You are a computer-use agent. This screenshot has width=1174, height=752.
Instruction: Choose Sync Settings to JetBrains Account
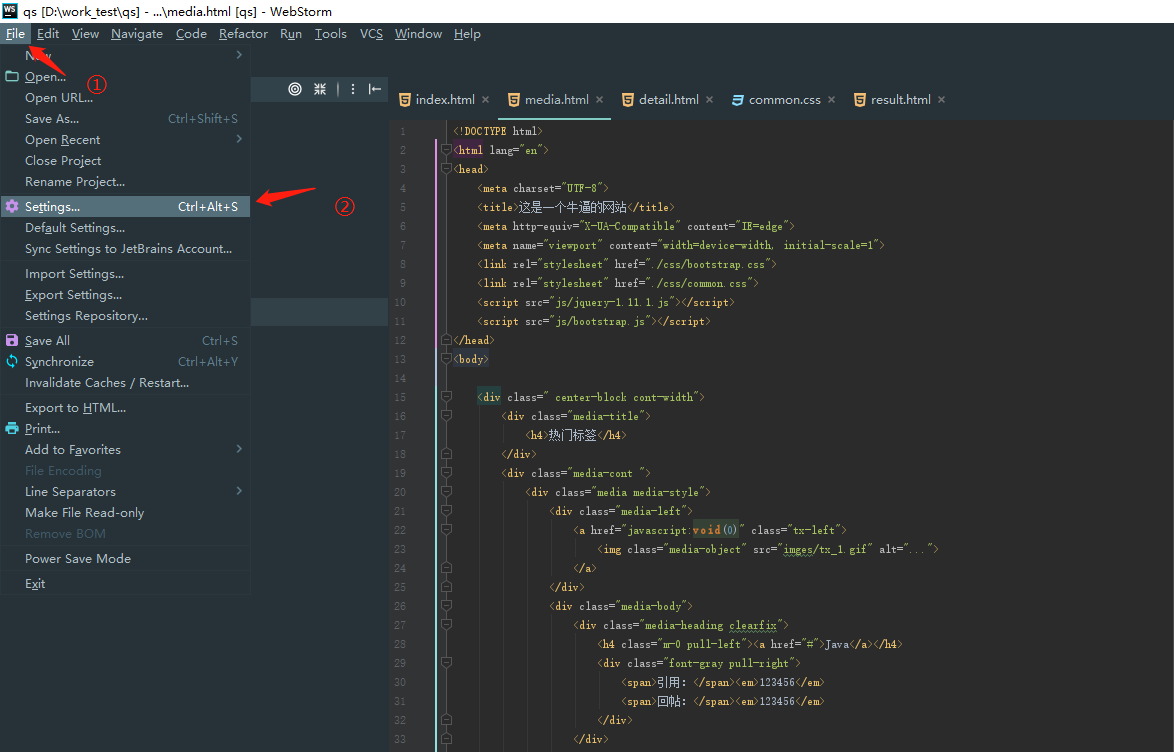pos(125,249)
